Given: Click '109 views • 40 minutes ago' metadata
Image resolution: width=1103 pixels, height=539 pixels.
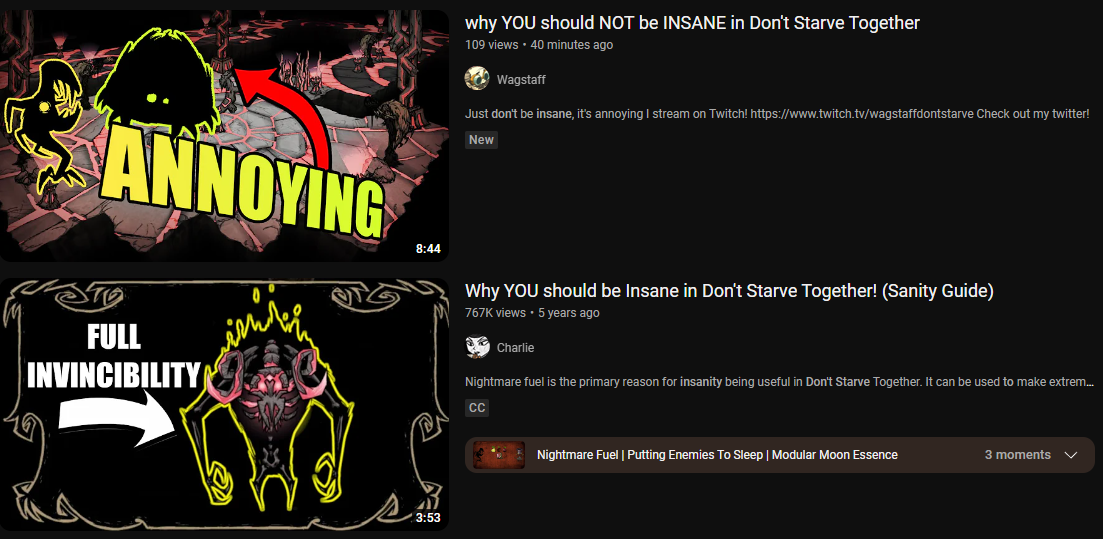Looking at the screenshot, I should tap(539, 45).
